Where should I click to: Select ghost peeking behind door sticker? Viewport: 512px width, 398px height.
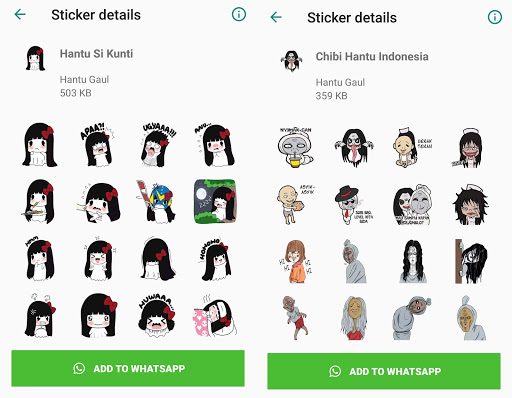pos(471,261)
